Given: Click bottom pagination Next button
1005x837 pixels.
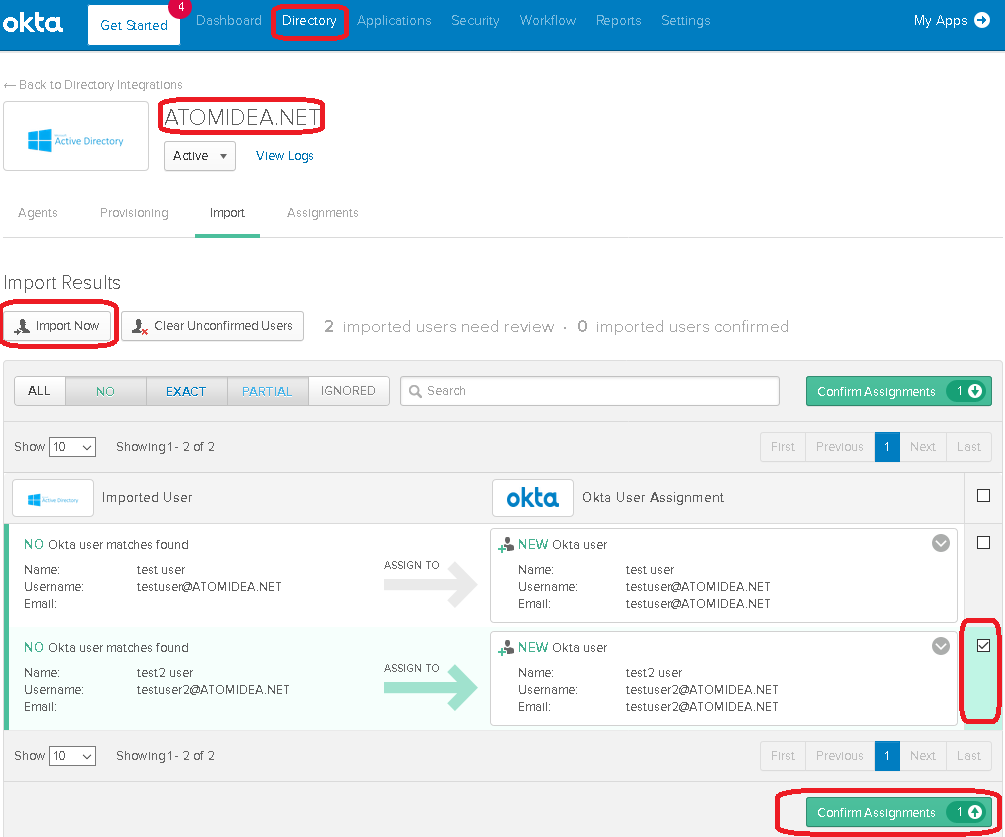Looking at the screenshot, I should [x=923, y=756].
